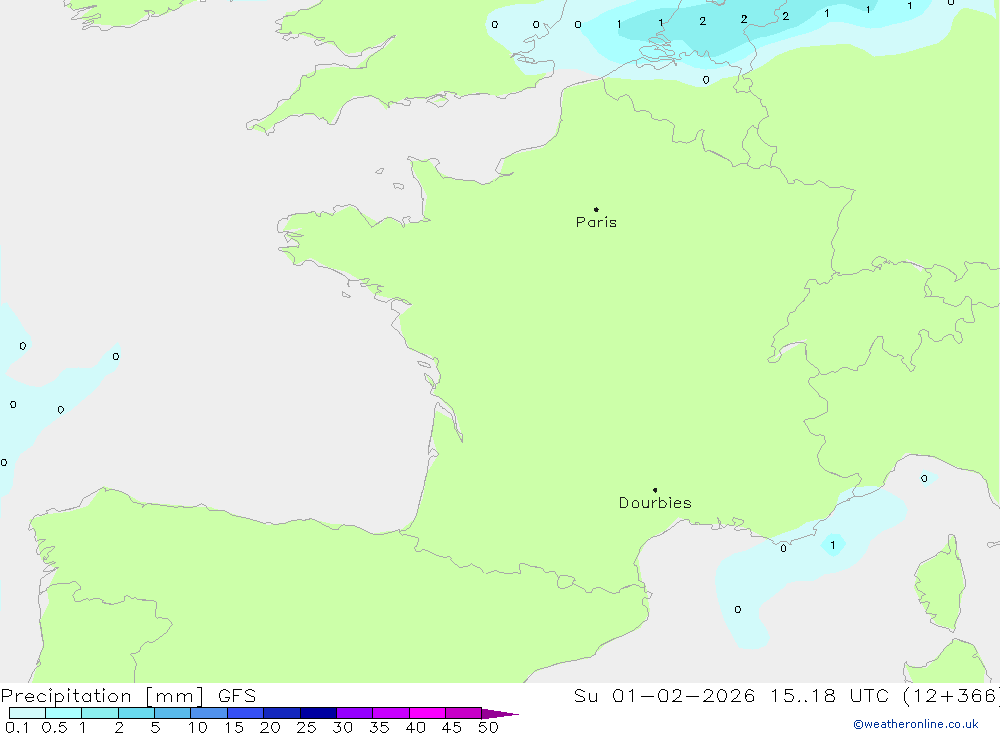Click the '25' legend scale value

point(307,727)
